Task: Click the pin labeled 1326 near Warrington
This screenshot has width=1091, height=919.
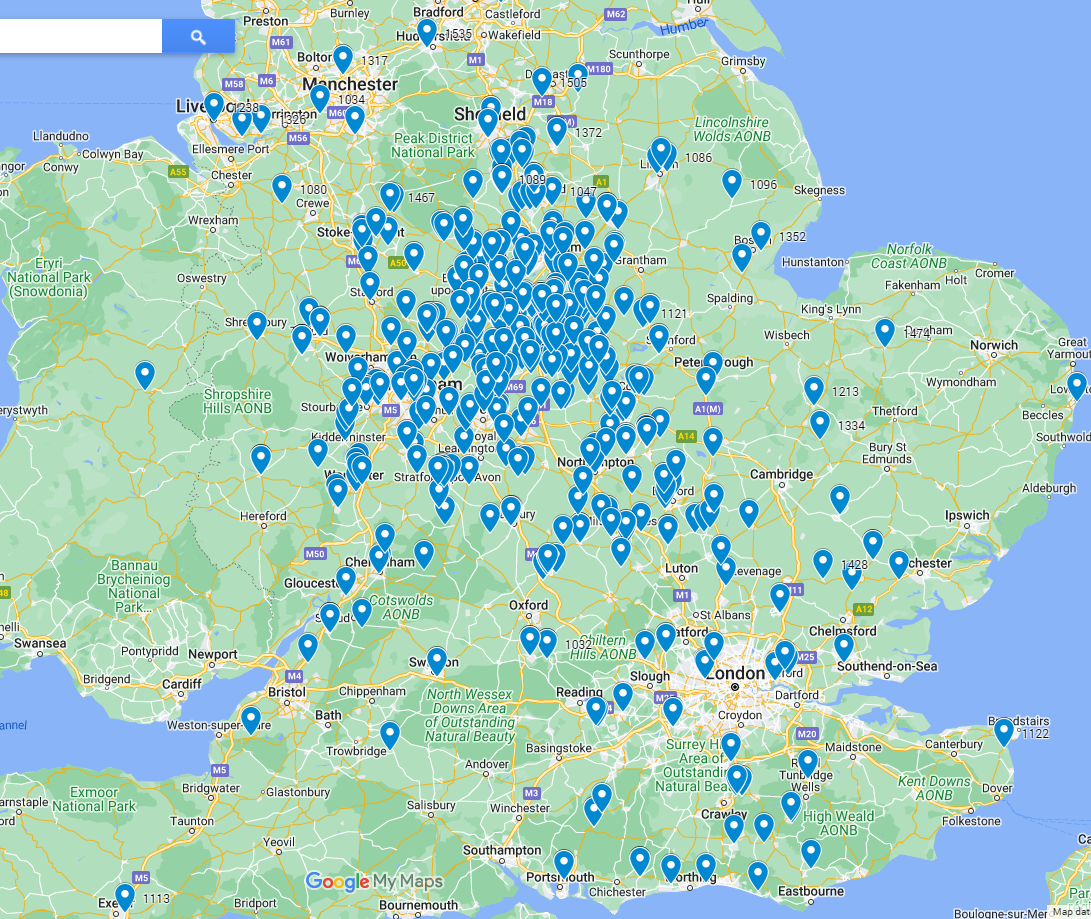Action: click(x=262, y=118)
